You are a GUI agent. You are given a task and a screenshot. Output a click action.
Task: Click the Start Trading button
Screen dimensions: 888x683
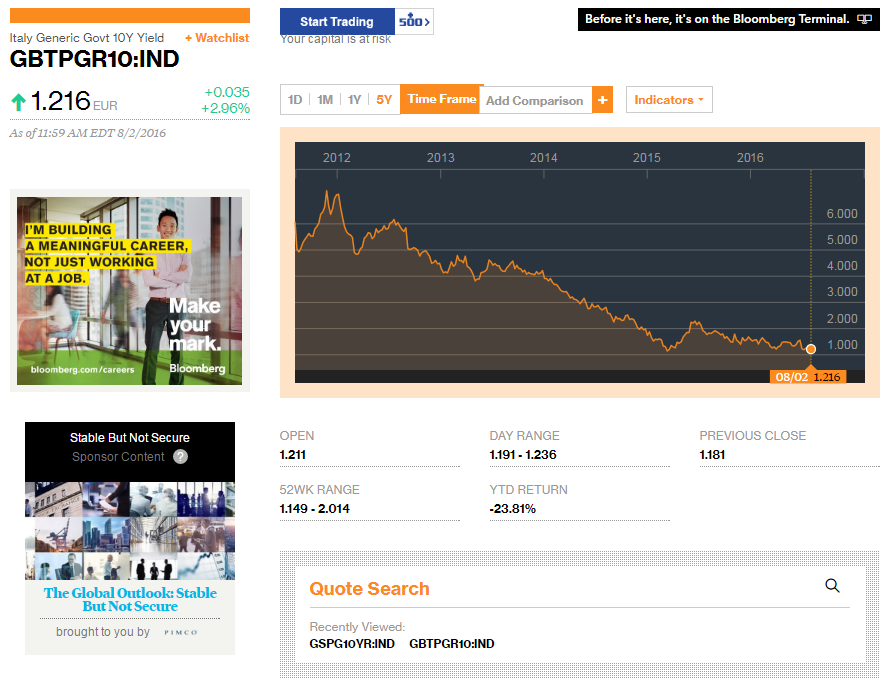click(337, 22)
